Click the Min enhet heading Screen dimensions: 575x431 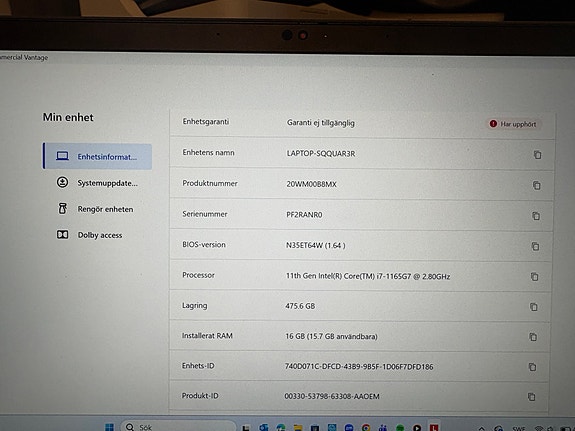coord(68,117)
